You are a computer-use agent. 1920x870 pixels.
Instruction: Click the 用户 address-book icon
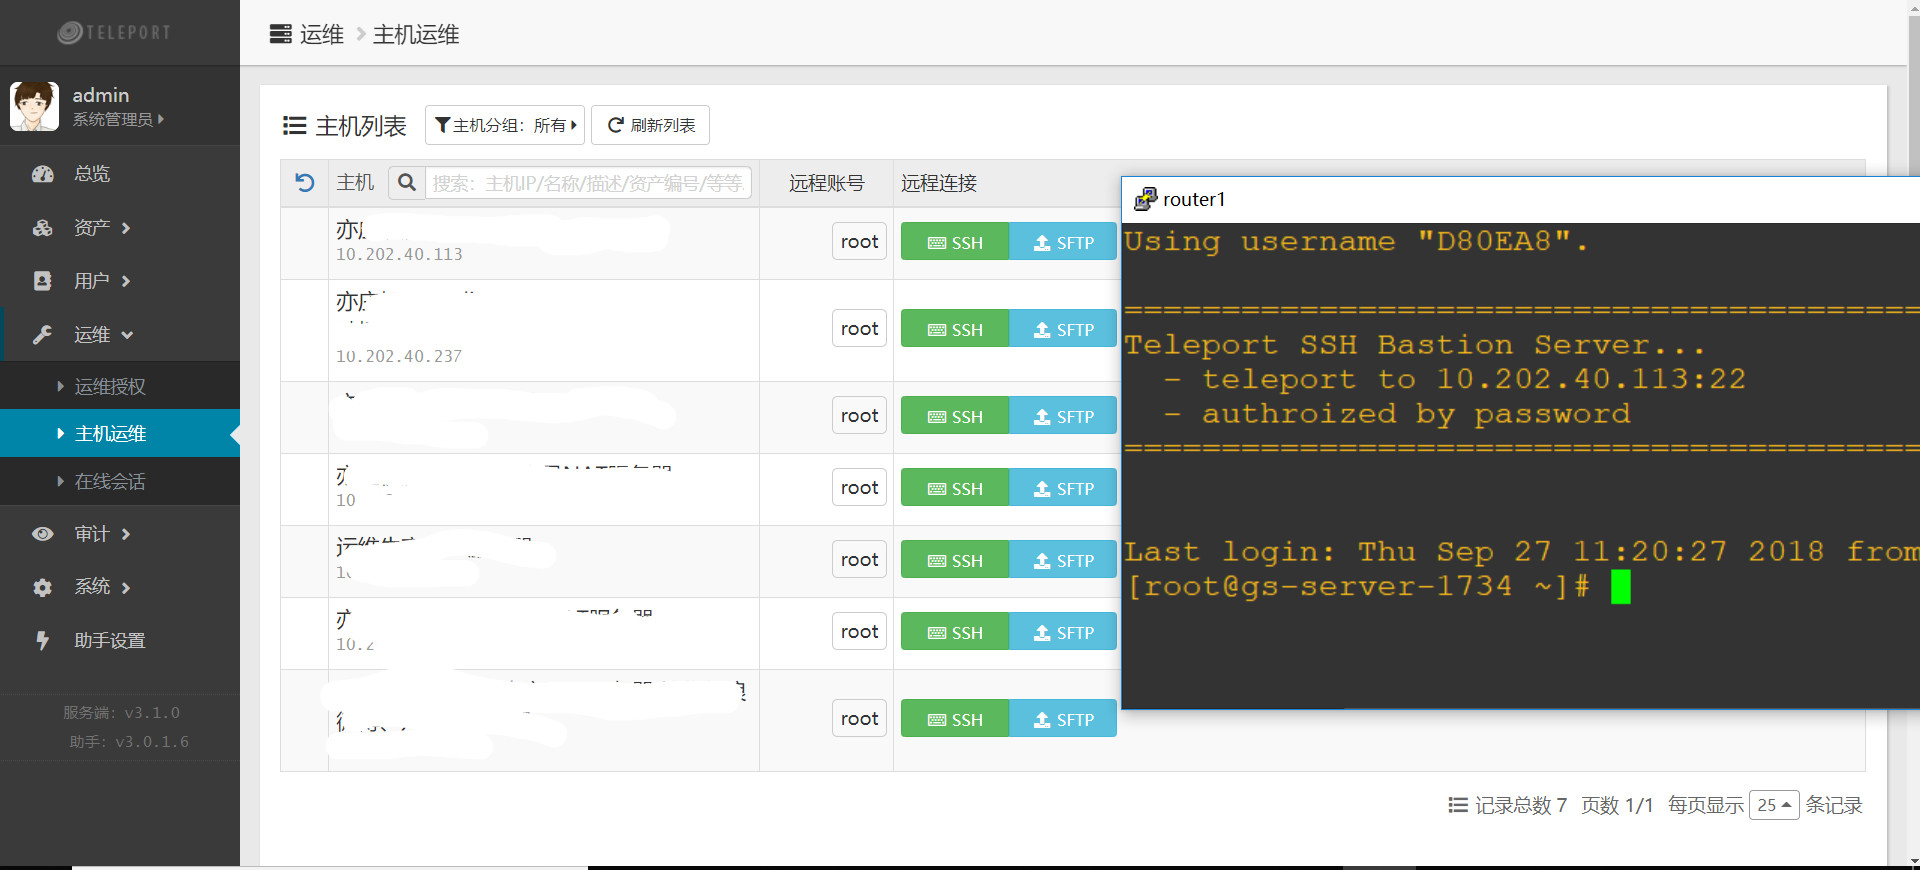[43, 281]
